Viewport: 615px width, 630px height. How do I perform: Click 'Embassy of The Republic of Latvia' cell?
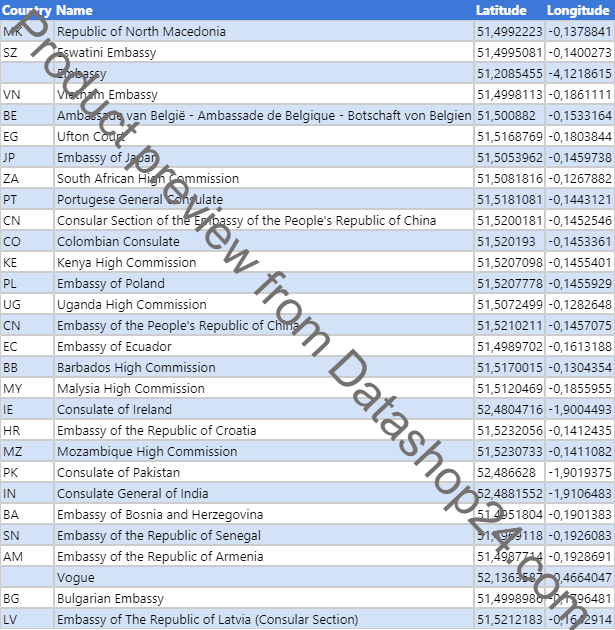[264, 619]
